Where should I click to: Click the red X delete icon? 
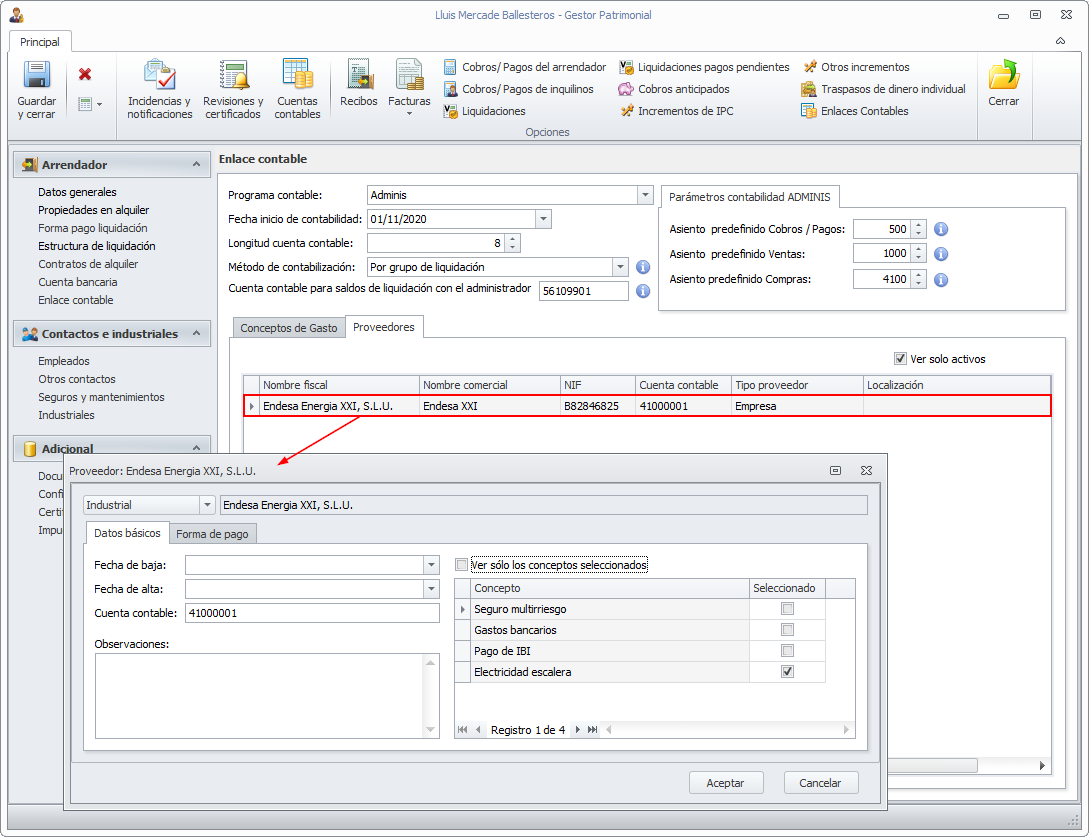[x=85, y=74]
